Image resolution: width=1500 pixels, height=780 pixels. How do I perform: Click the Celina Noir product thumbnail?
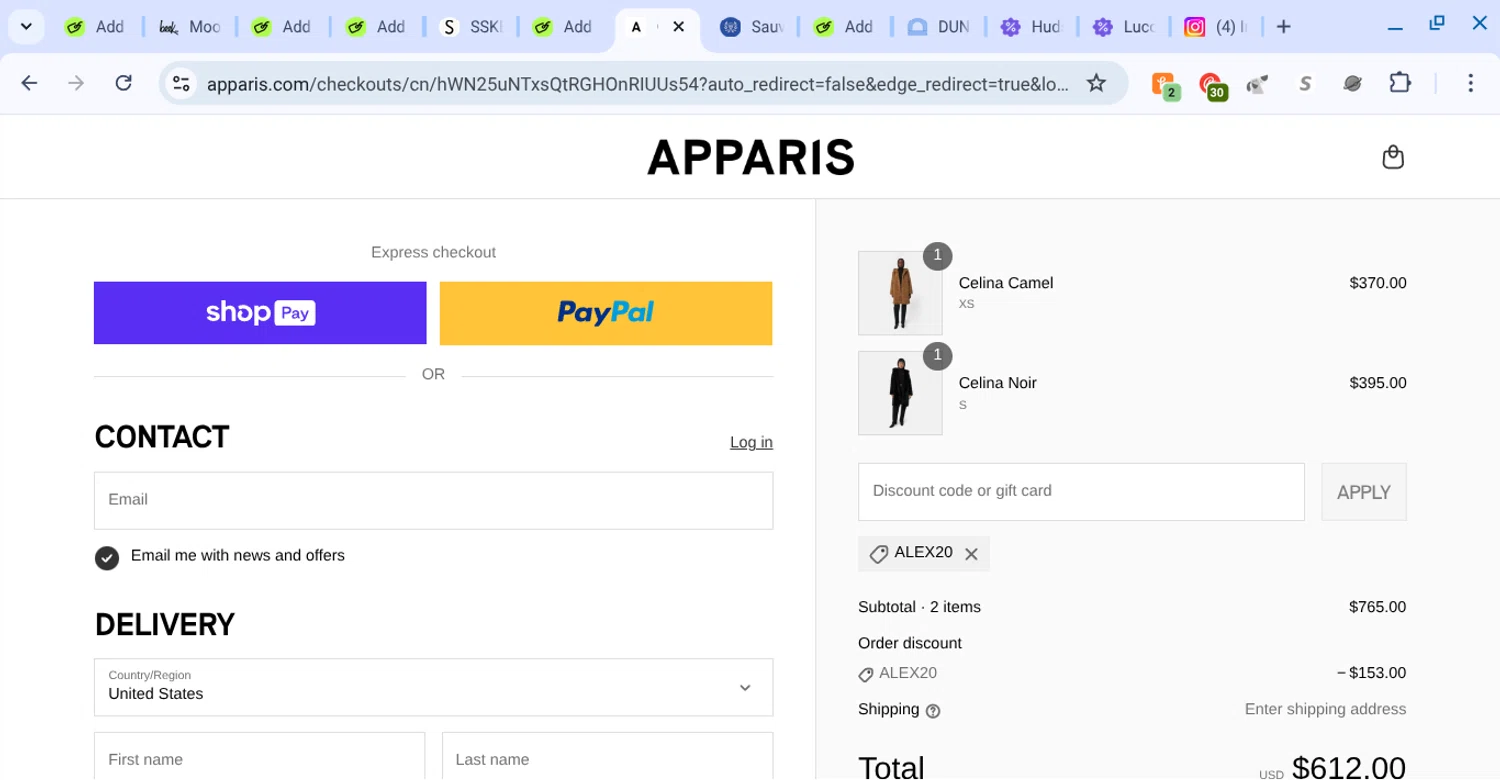[x=900, y=393]
